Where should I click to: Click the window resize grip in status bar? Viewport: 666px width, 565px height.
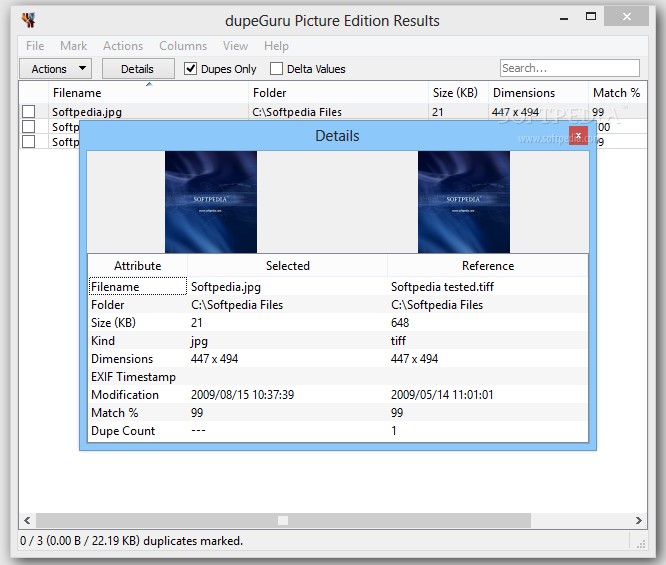pos(641,543)
